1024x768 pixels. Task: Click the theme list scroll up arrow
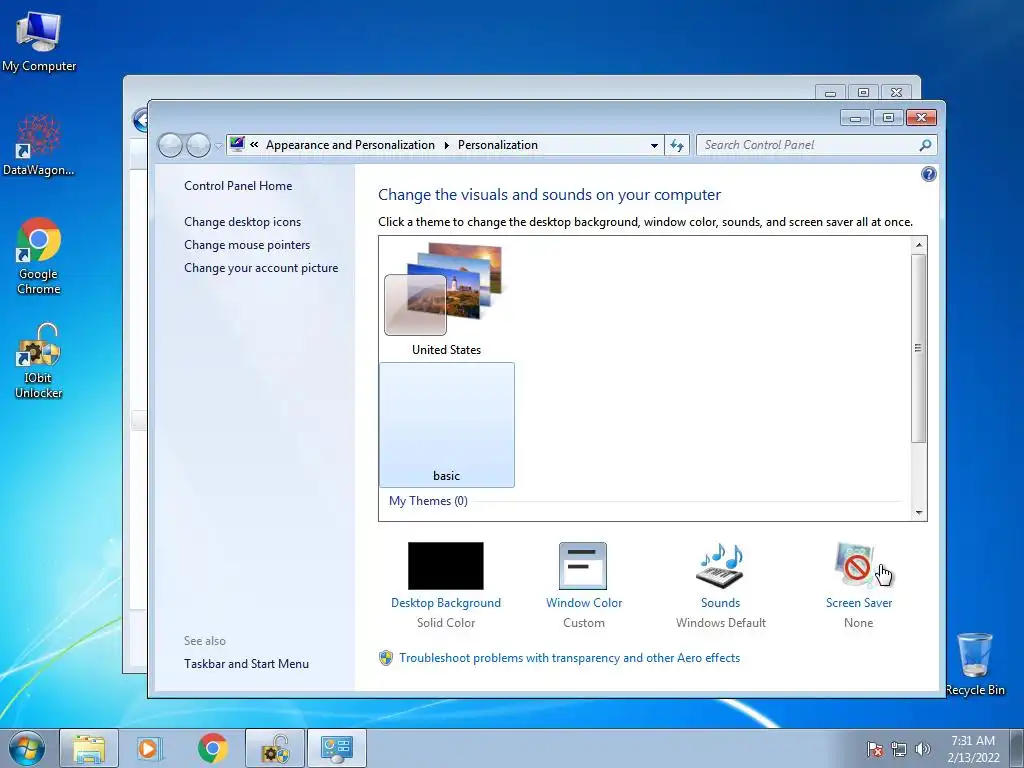919,245
